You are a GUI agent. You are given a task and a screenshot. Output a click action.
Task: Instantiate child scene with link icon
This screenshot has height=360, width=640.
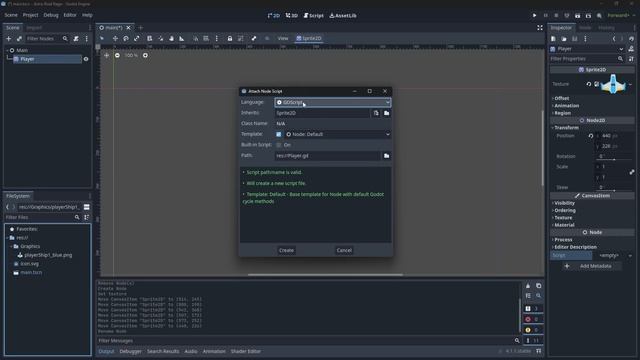[x=19, y=39]
